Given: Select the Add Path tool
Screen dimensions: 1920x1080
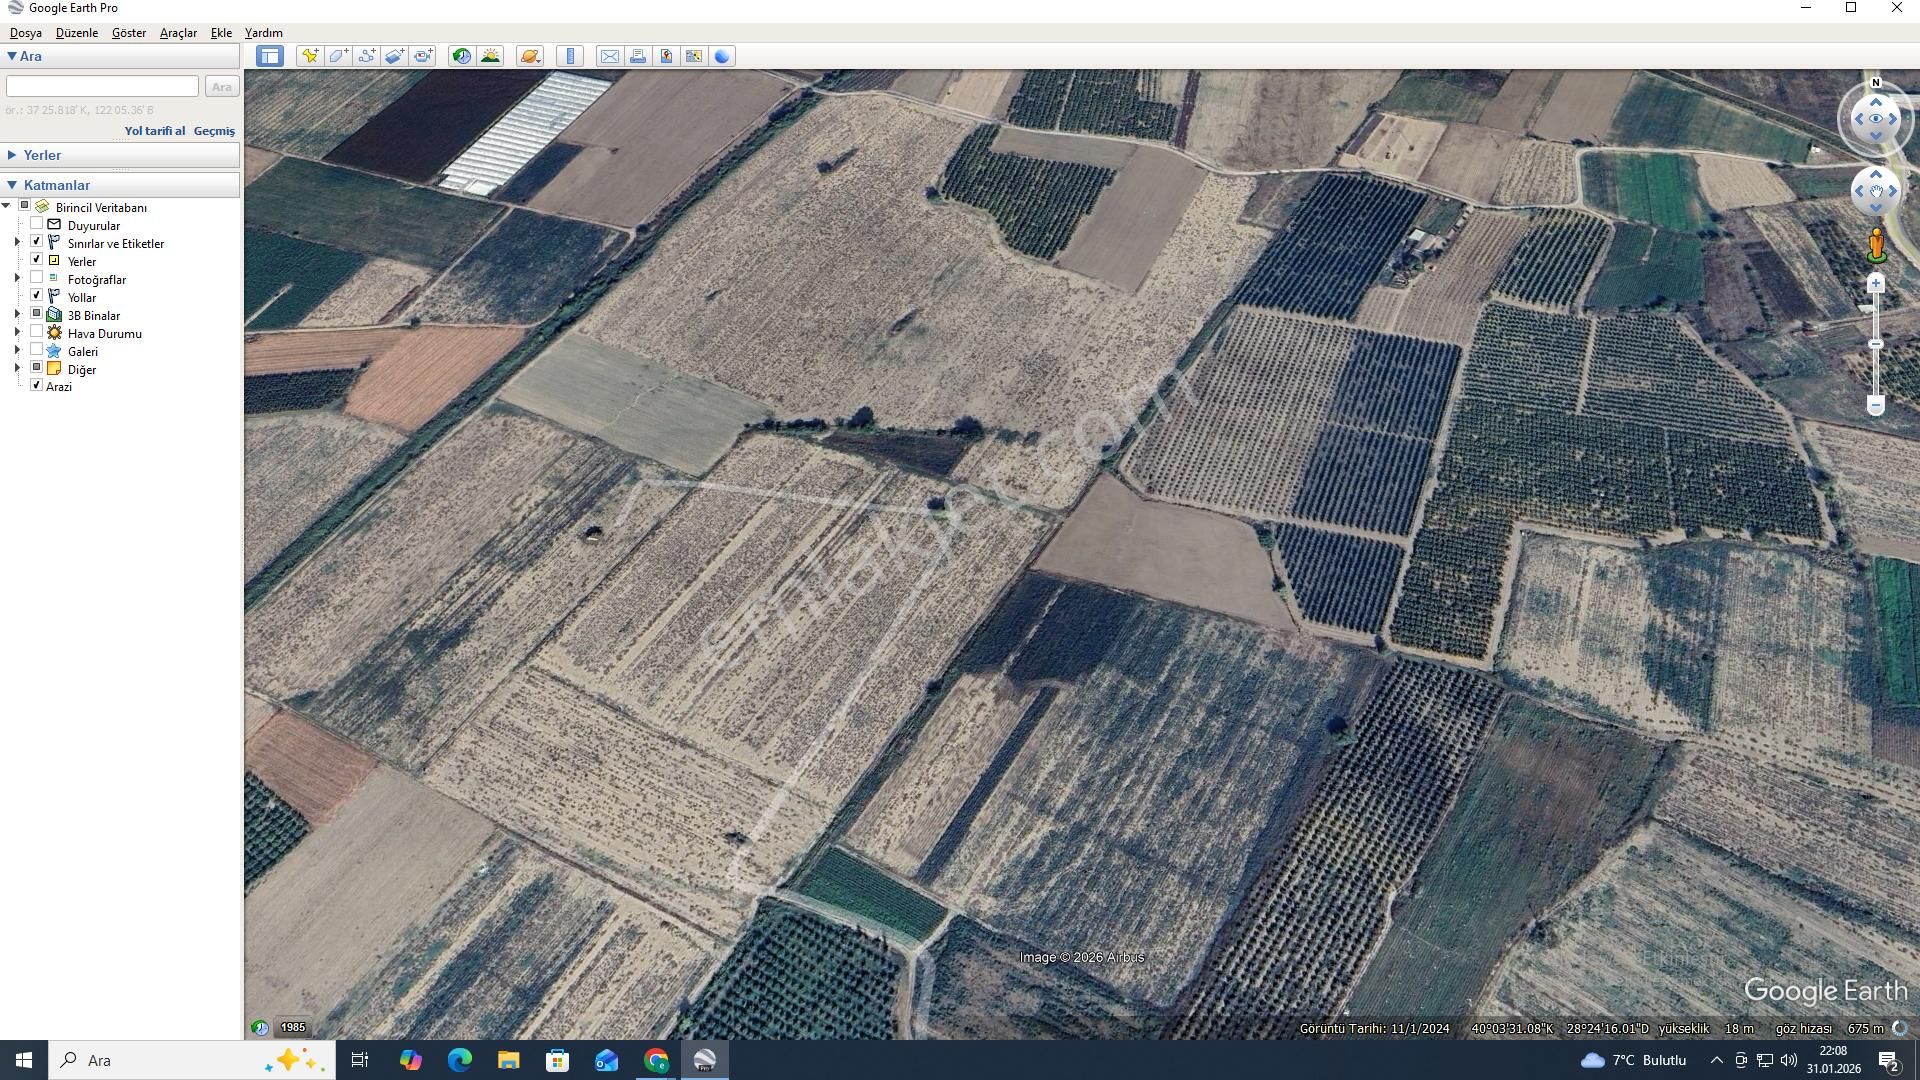Looking at the screenshot, I should pos(366,56).
